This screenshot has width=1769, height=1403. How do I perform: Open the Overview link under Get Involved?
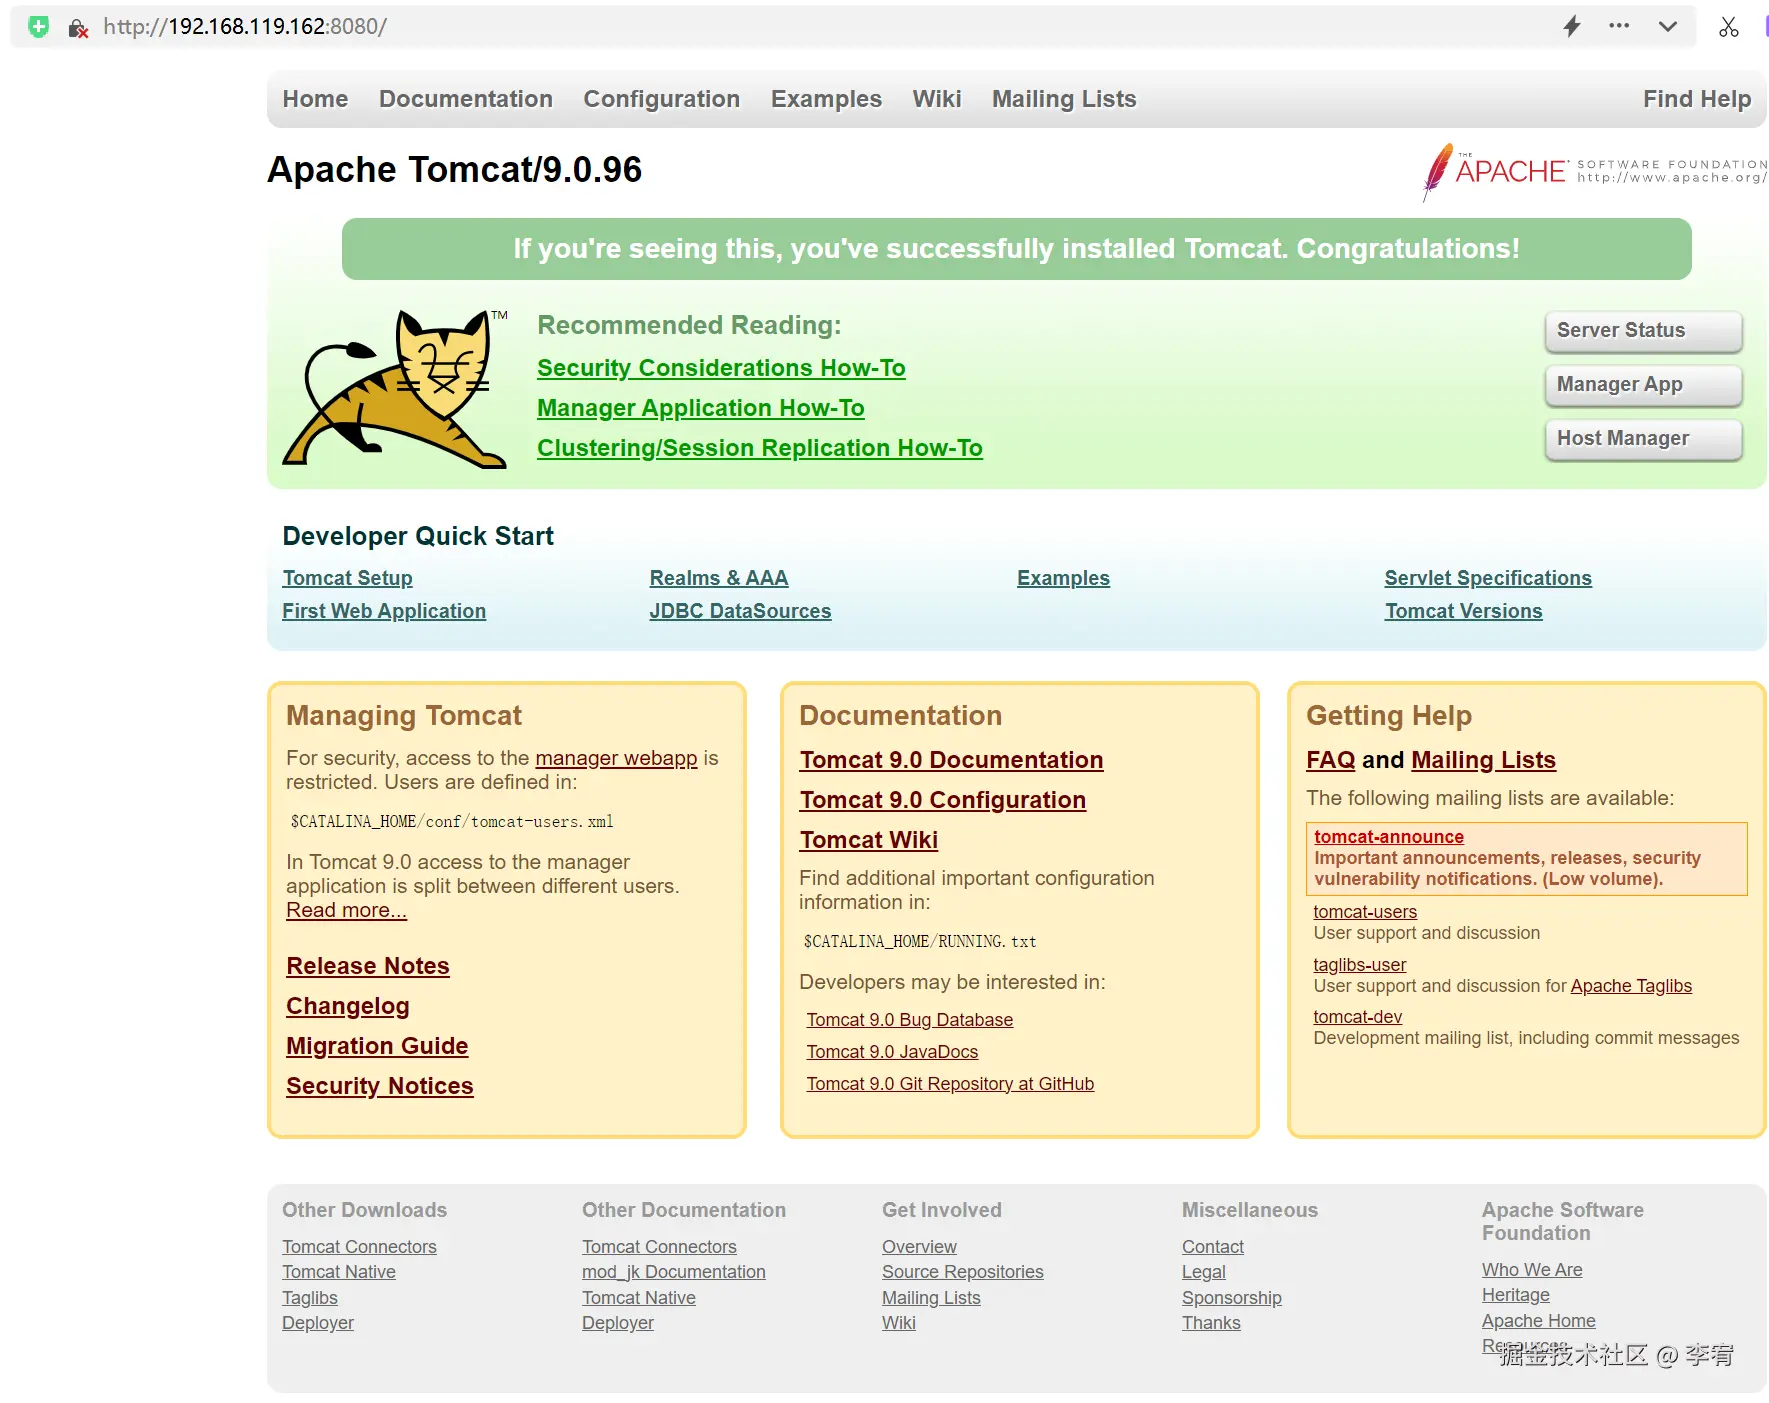(919, 1247)
